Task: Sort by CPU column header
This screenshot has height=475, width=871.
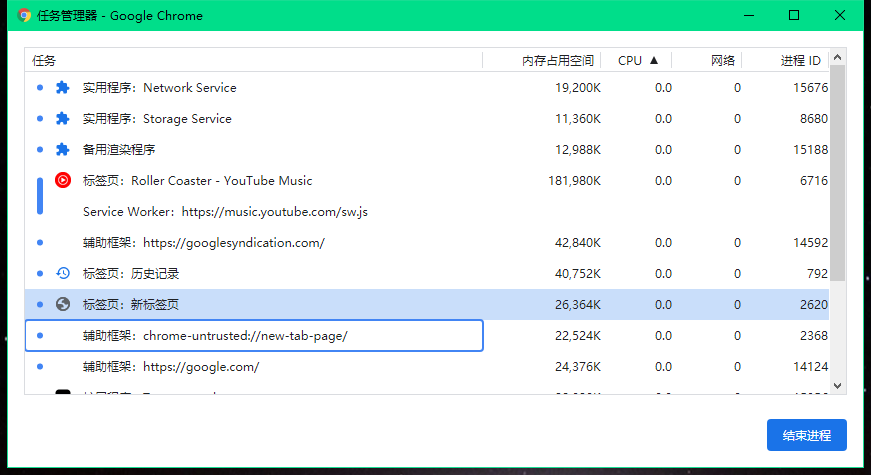Action: [x=637, y=61]
